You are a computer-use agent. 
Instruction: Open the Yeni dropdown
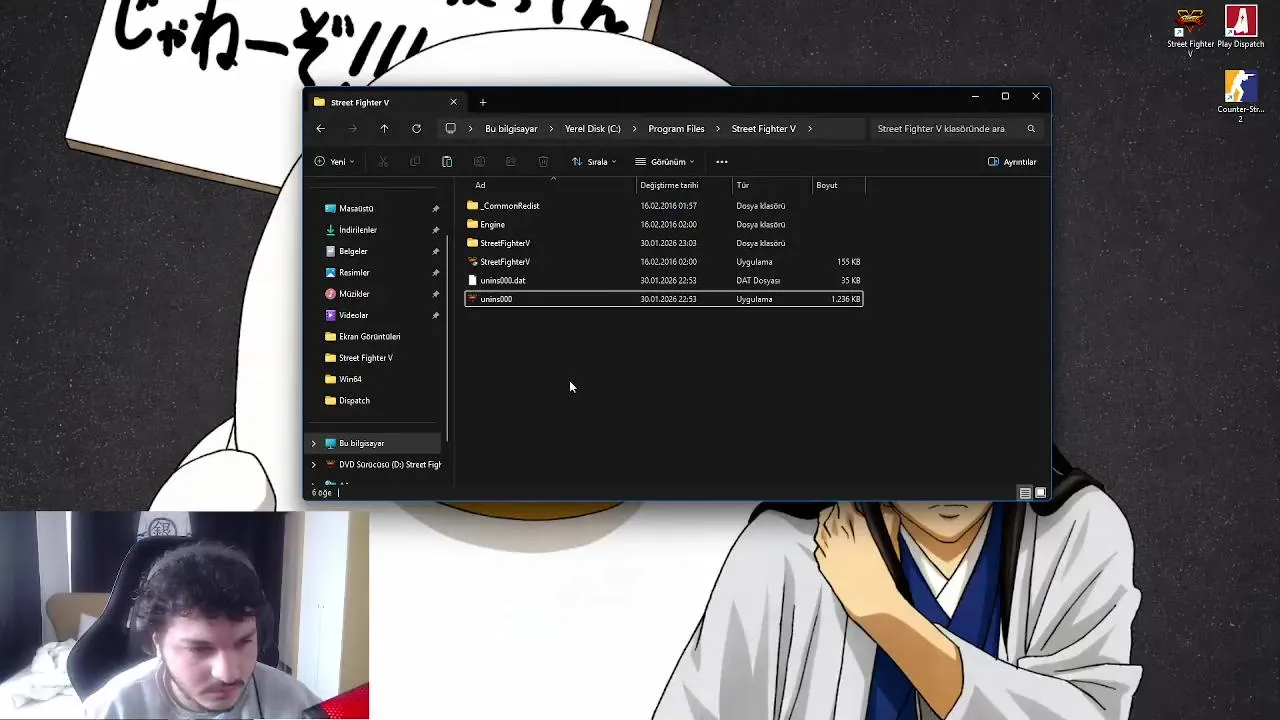(x=335, y=162)
